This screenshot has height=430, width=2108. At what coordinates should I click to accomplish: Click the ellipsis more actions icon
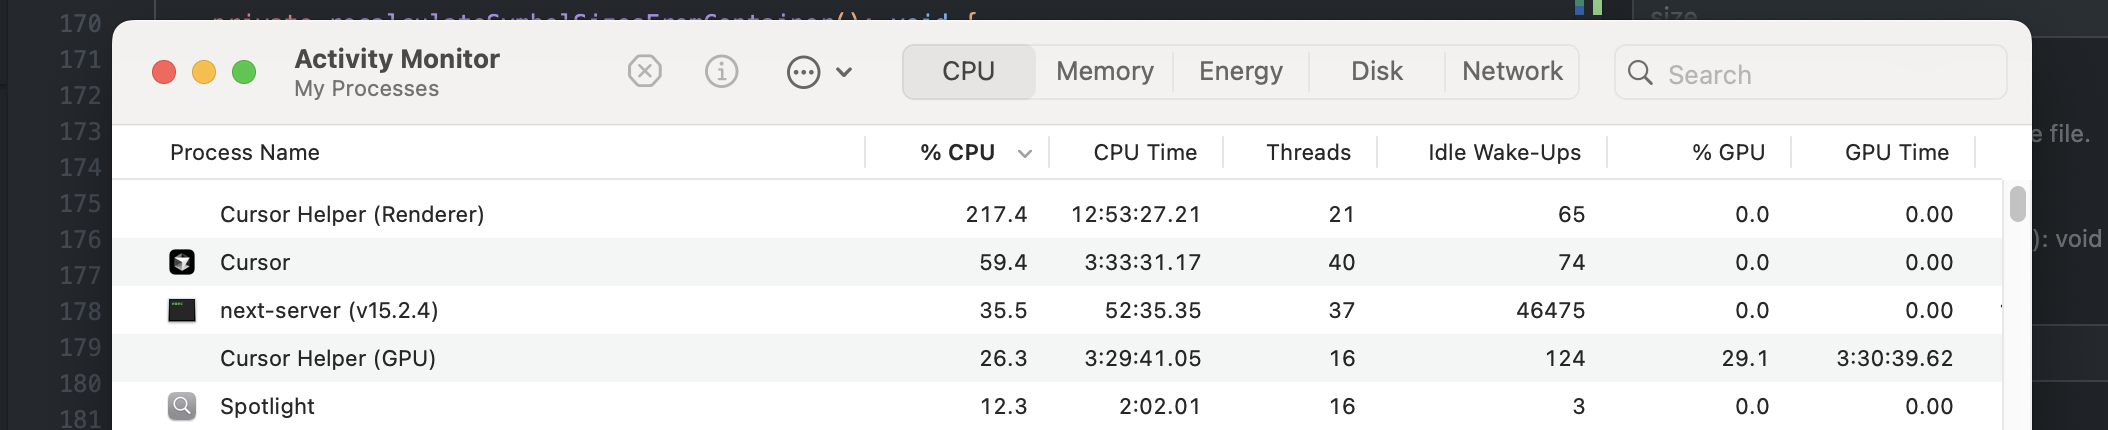[803, 72]
